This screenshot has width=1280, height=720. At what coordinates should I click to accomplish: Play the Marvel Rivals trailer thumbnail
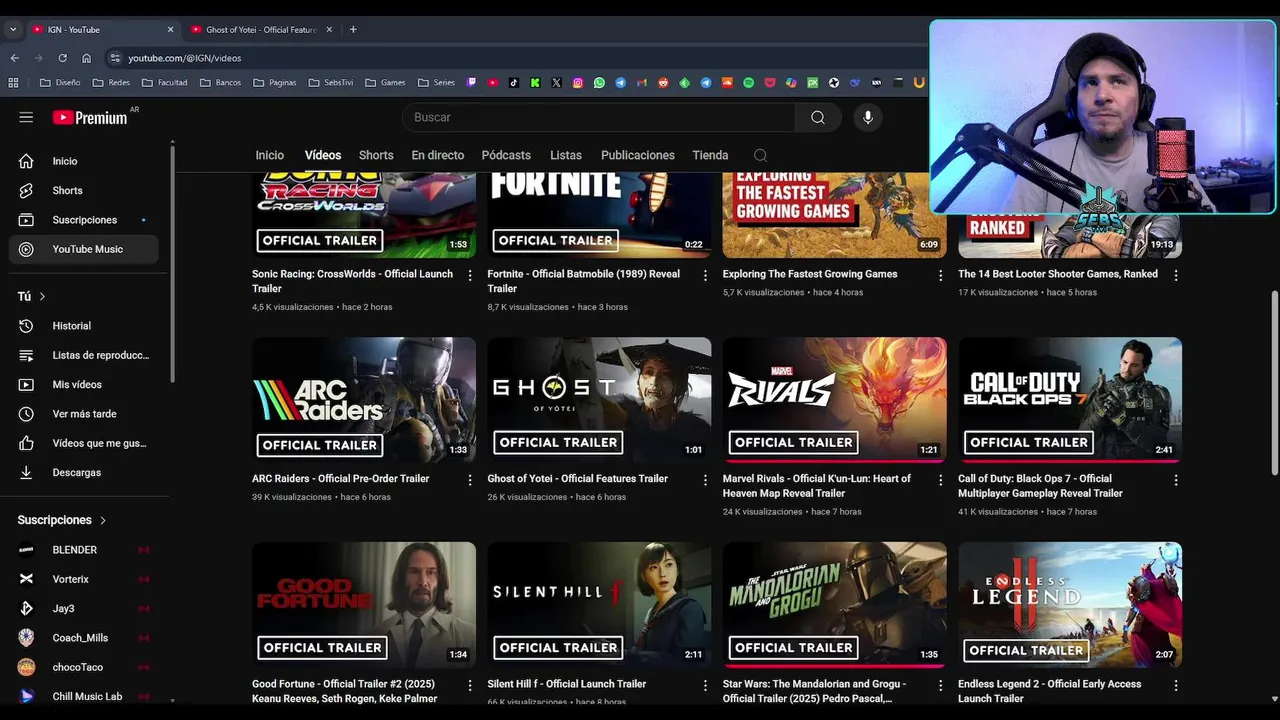835,399
